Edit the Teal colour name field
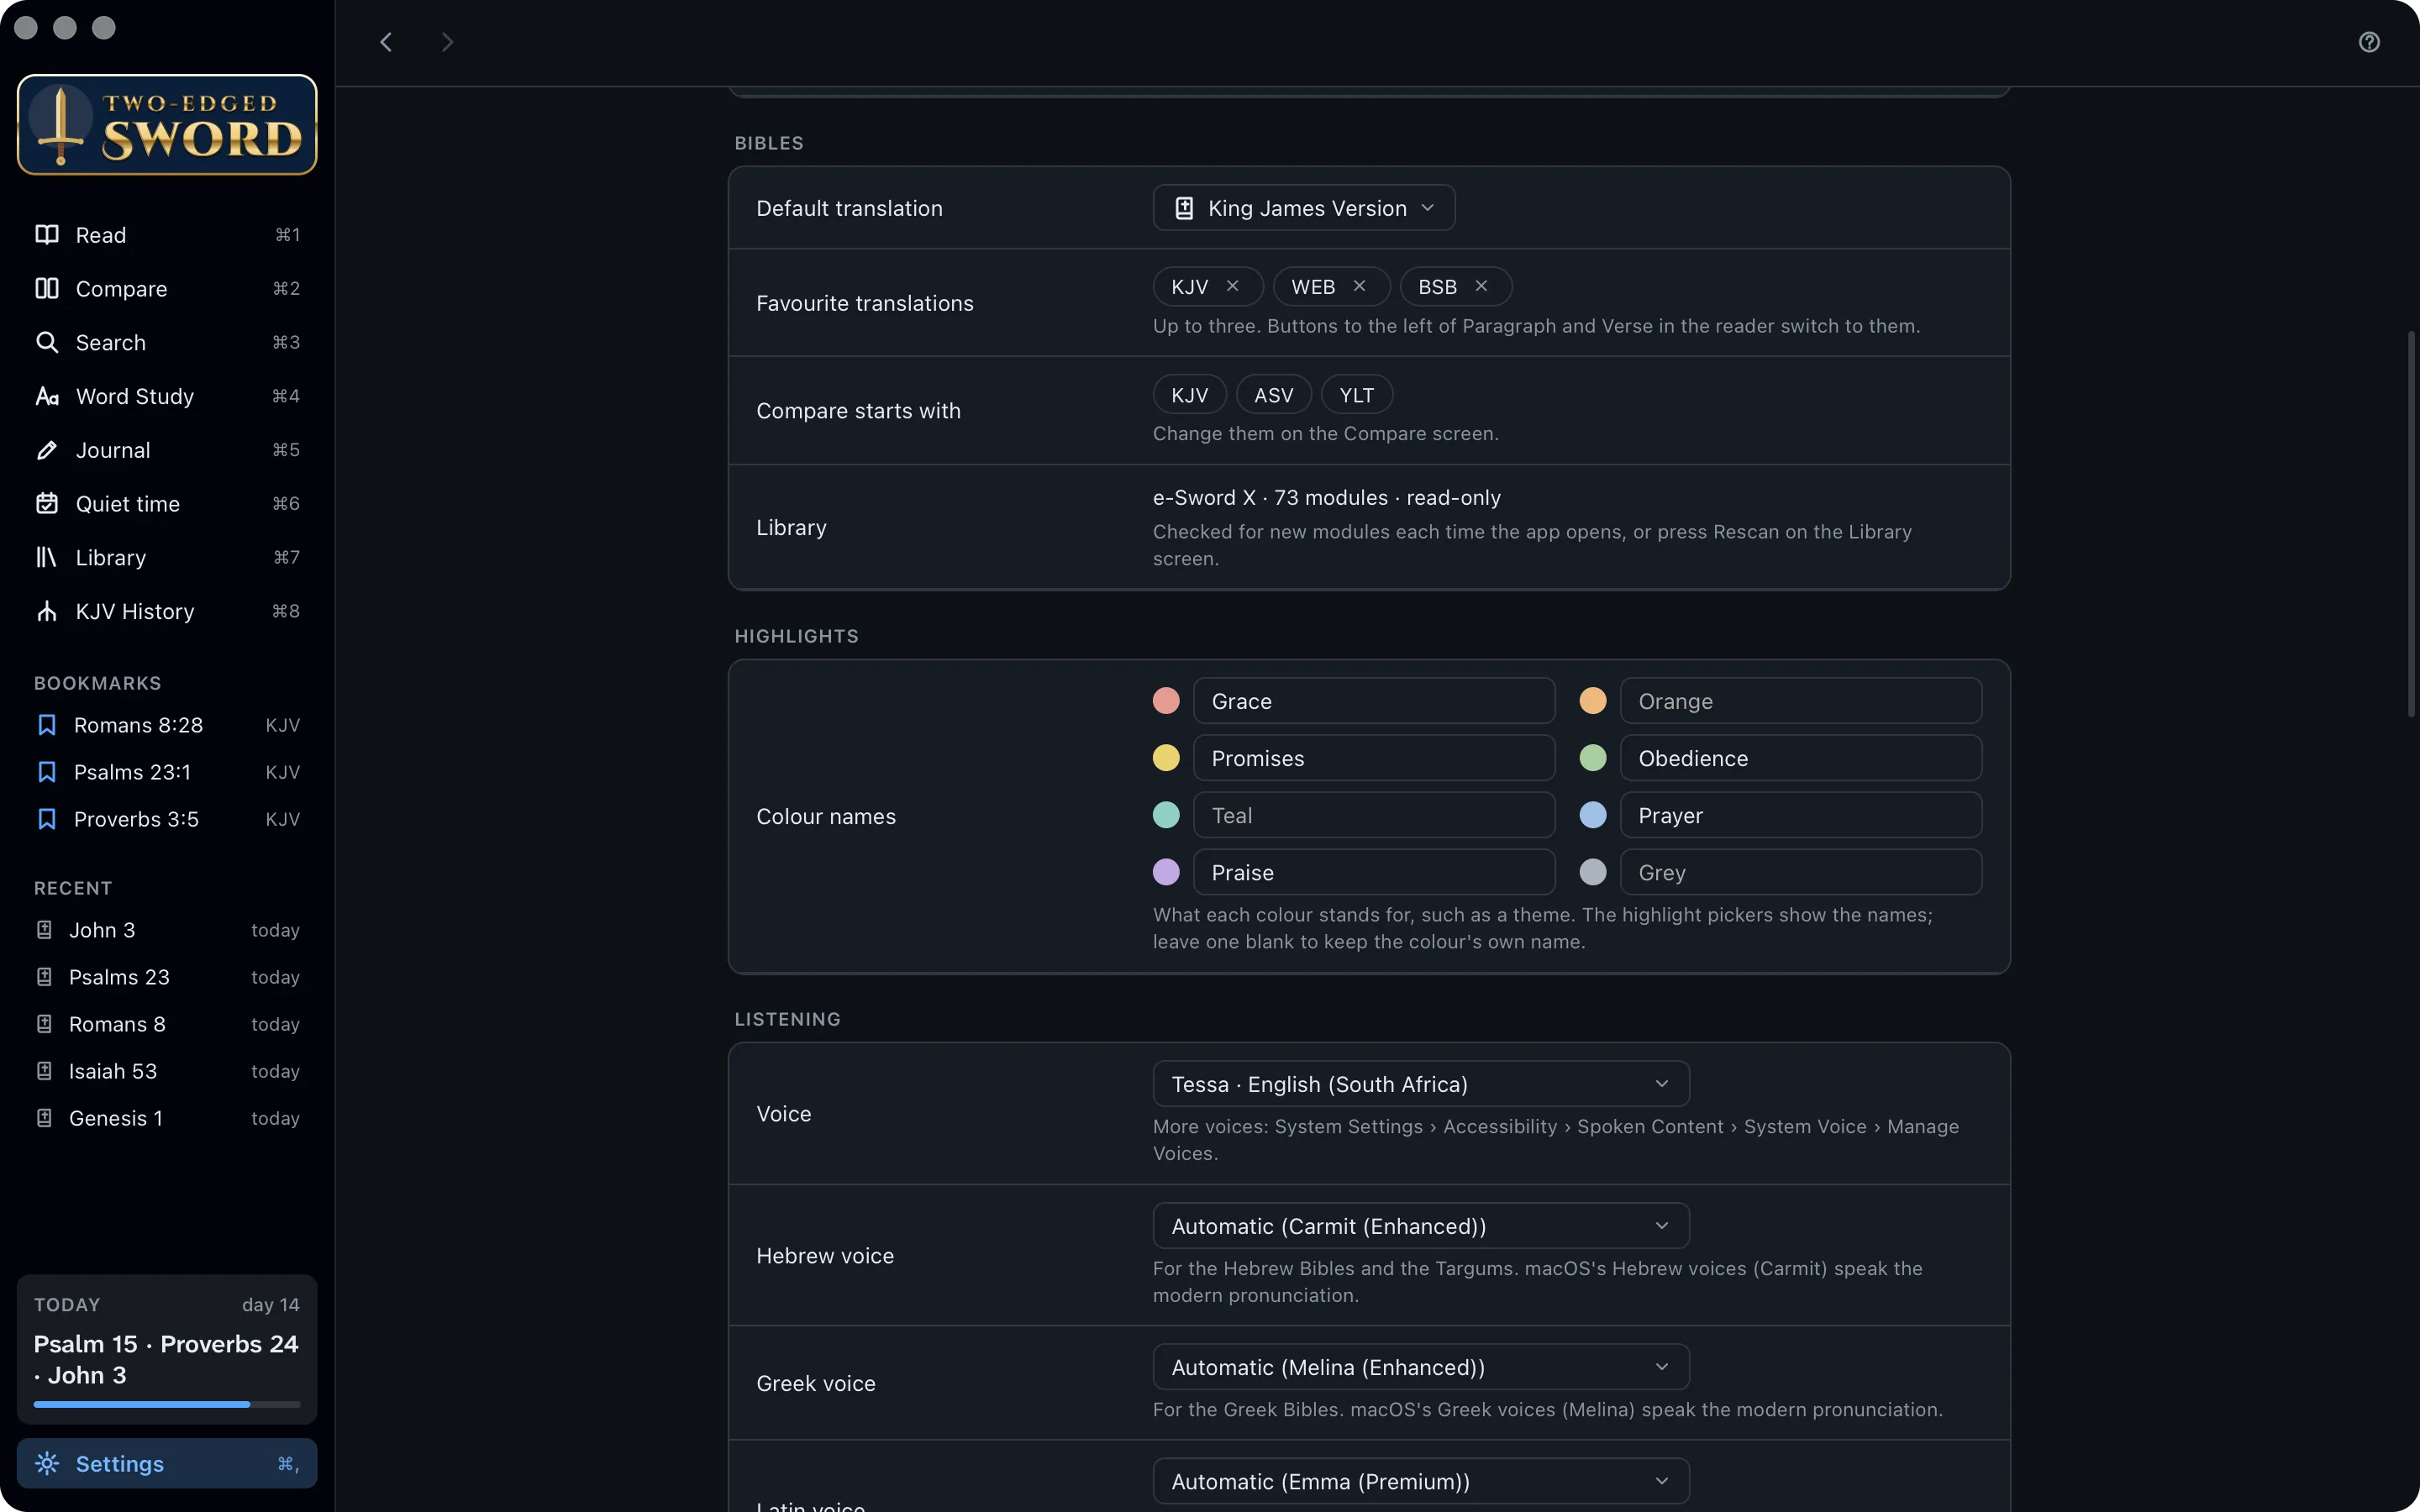The height and width of the screenshot is (1512, 2420). (1374, 815)
